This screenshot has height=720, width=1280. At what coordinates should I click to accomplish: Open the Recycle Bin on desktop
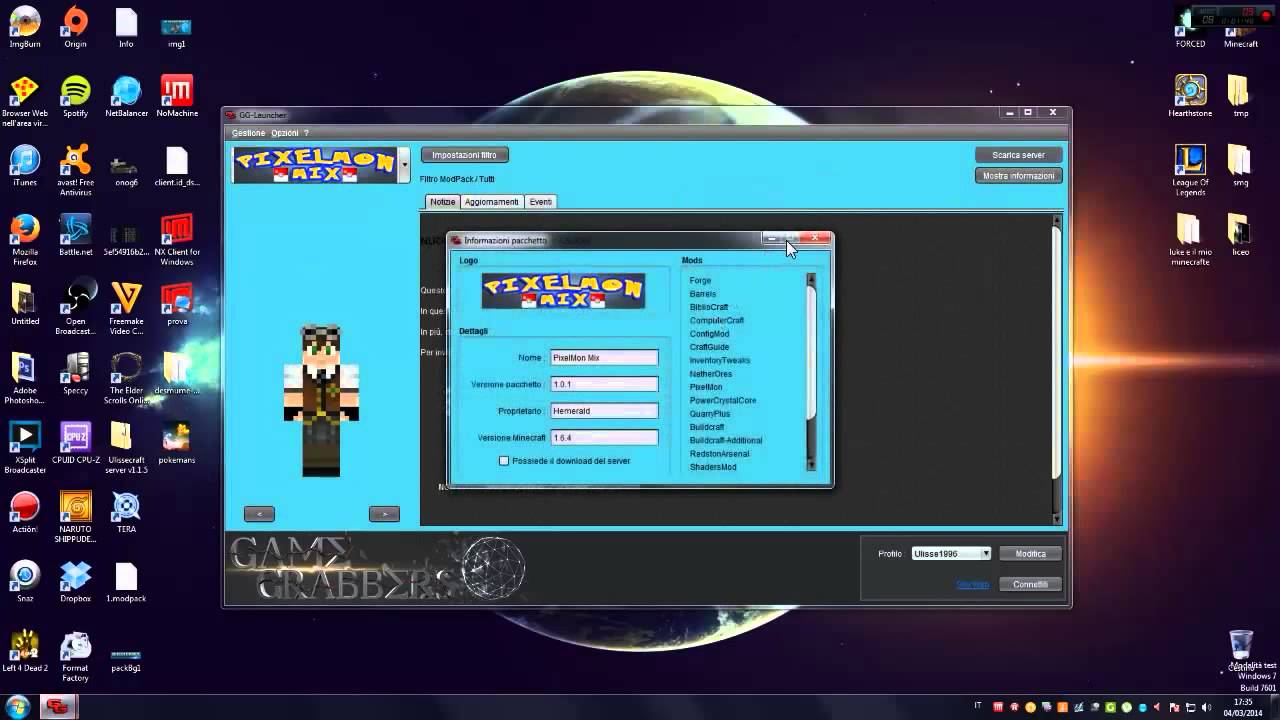(x=1240, y=650)
